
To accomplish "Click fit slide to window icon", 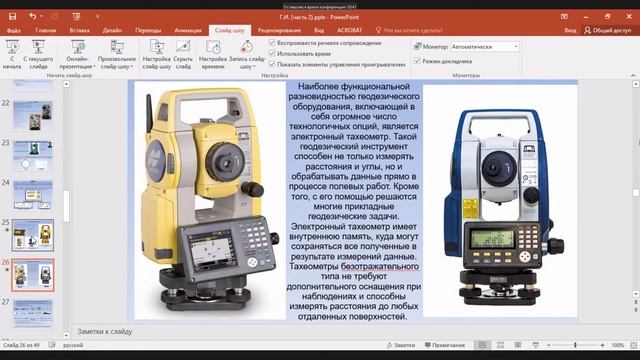I will coord(633,345).
